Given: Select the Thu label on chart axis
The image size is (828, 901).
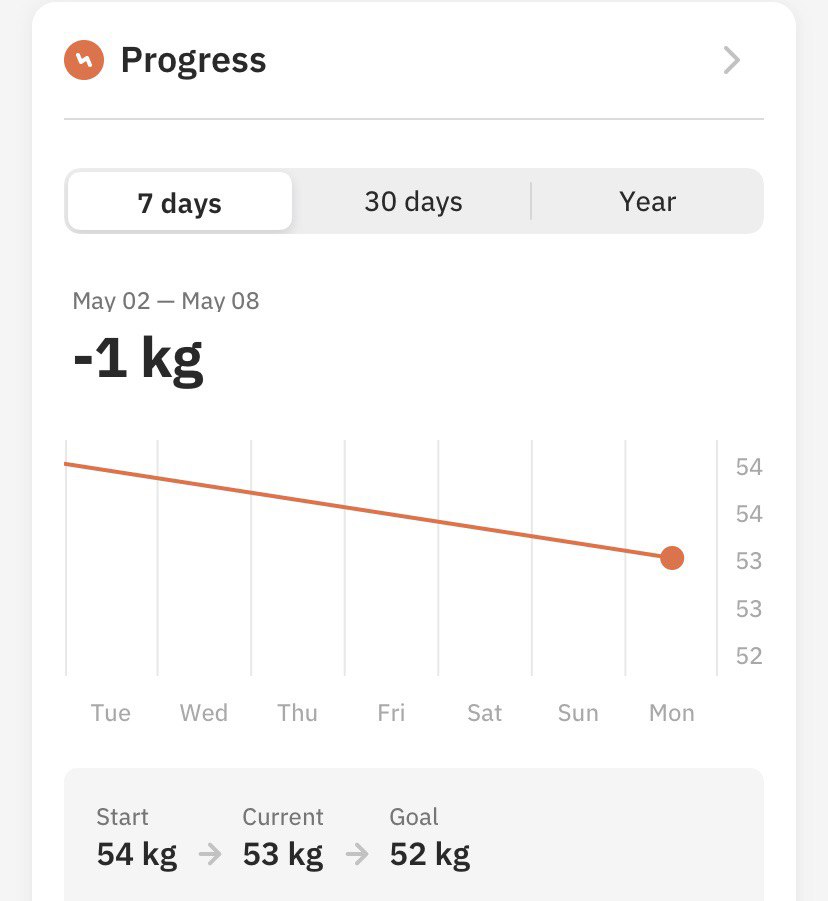Looking at the screenshot, I should (298, 713).
